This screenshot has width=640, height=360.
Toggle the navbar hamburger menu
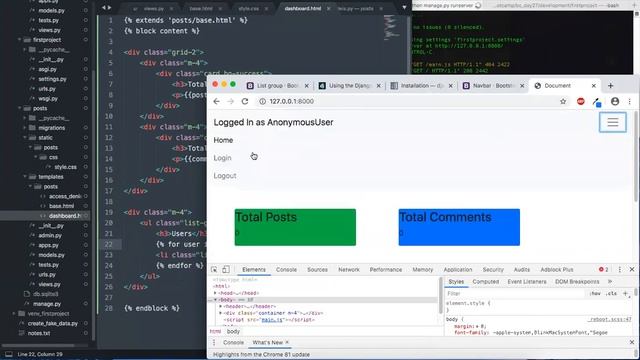[x=613, y=122]
